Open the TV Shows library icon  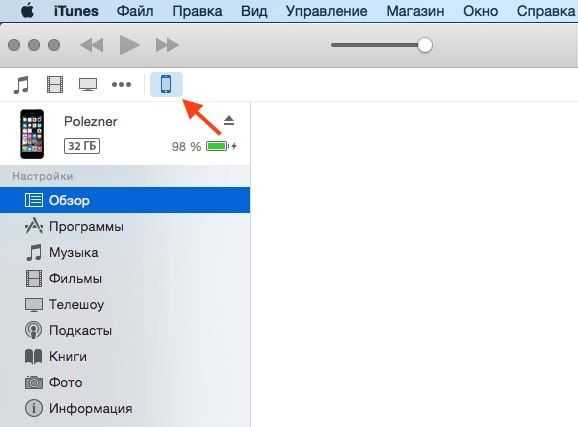88,84
